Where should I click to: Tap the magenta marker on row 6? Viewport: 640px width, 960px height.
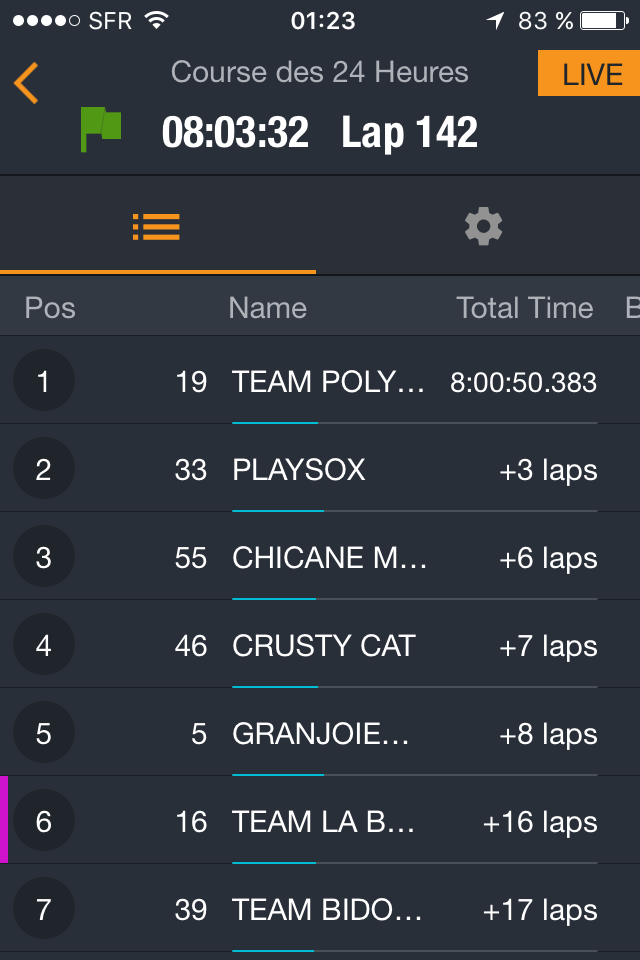coord(4,820)
